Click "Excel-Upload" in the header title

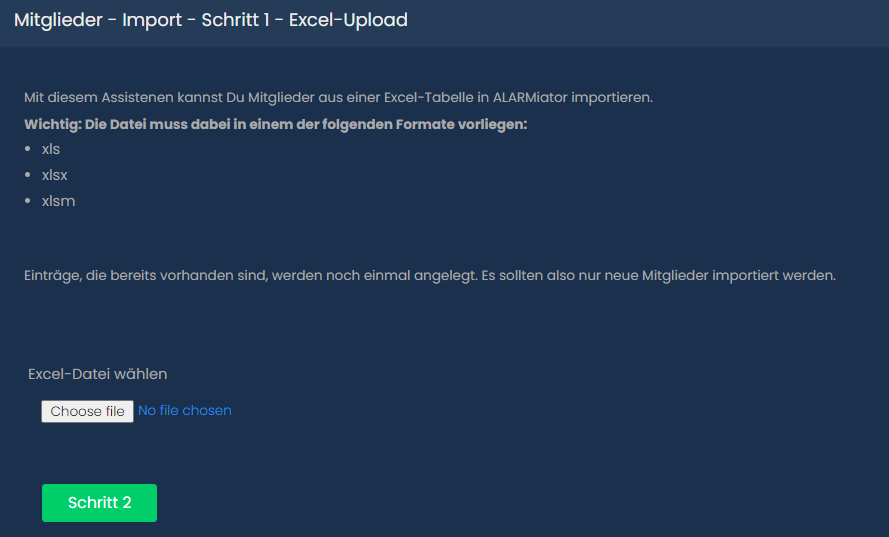(348, 20)
